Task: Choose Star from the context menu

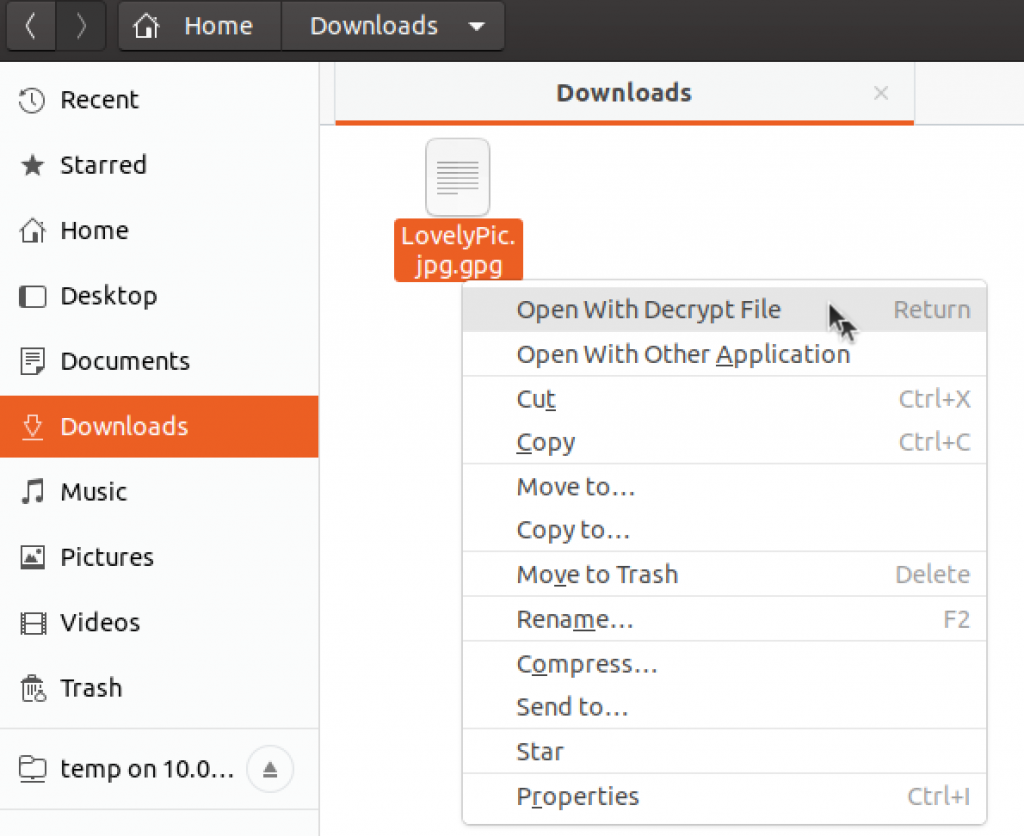Action: coord(724,752)
